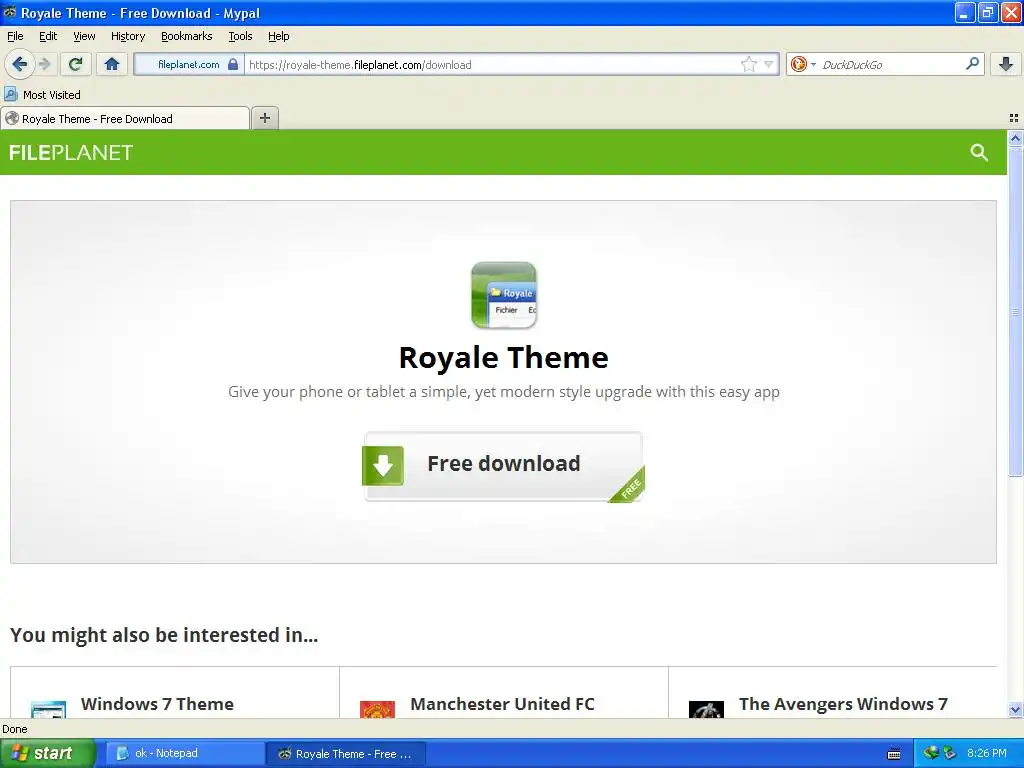Click the page scrollbar down arrow
This screenshot has height=768, width=1024.
pos(1015,709)
